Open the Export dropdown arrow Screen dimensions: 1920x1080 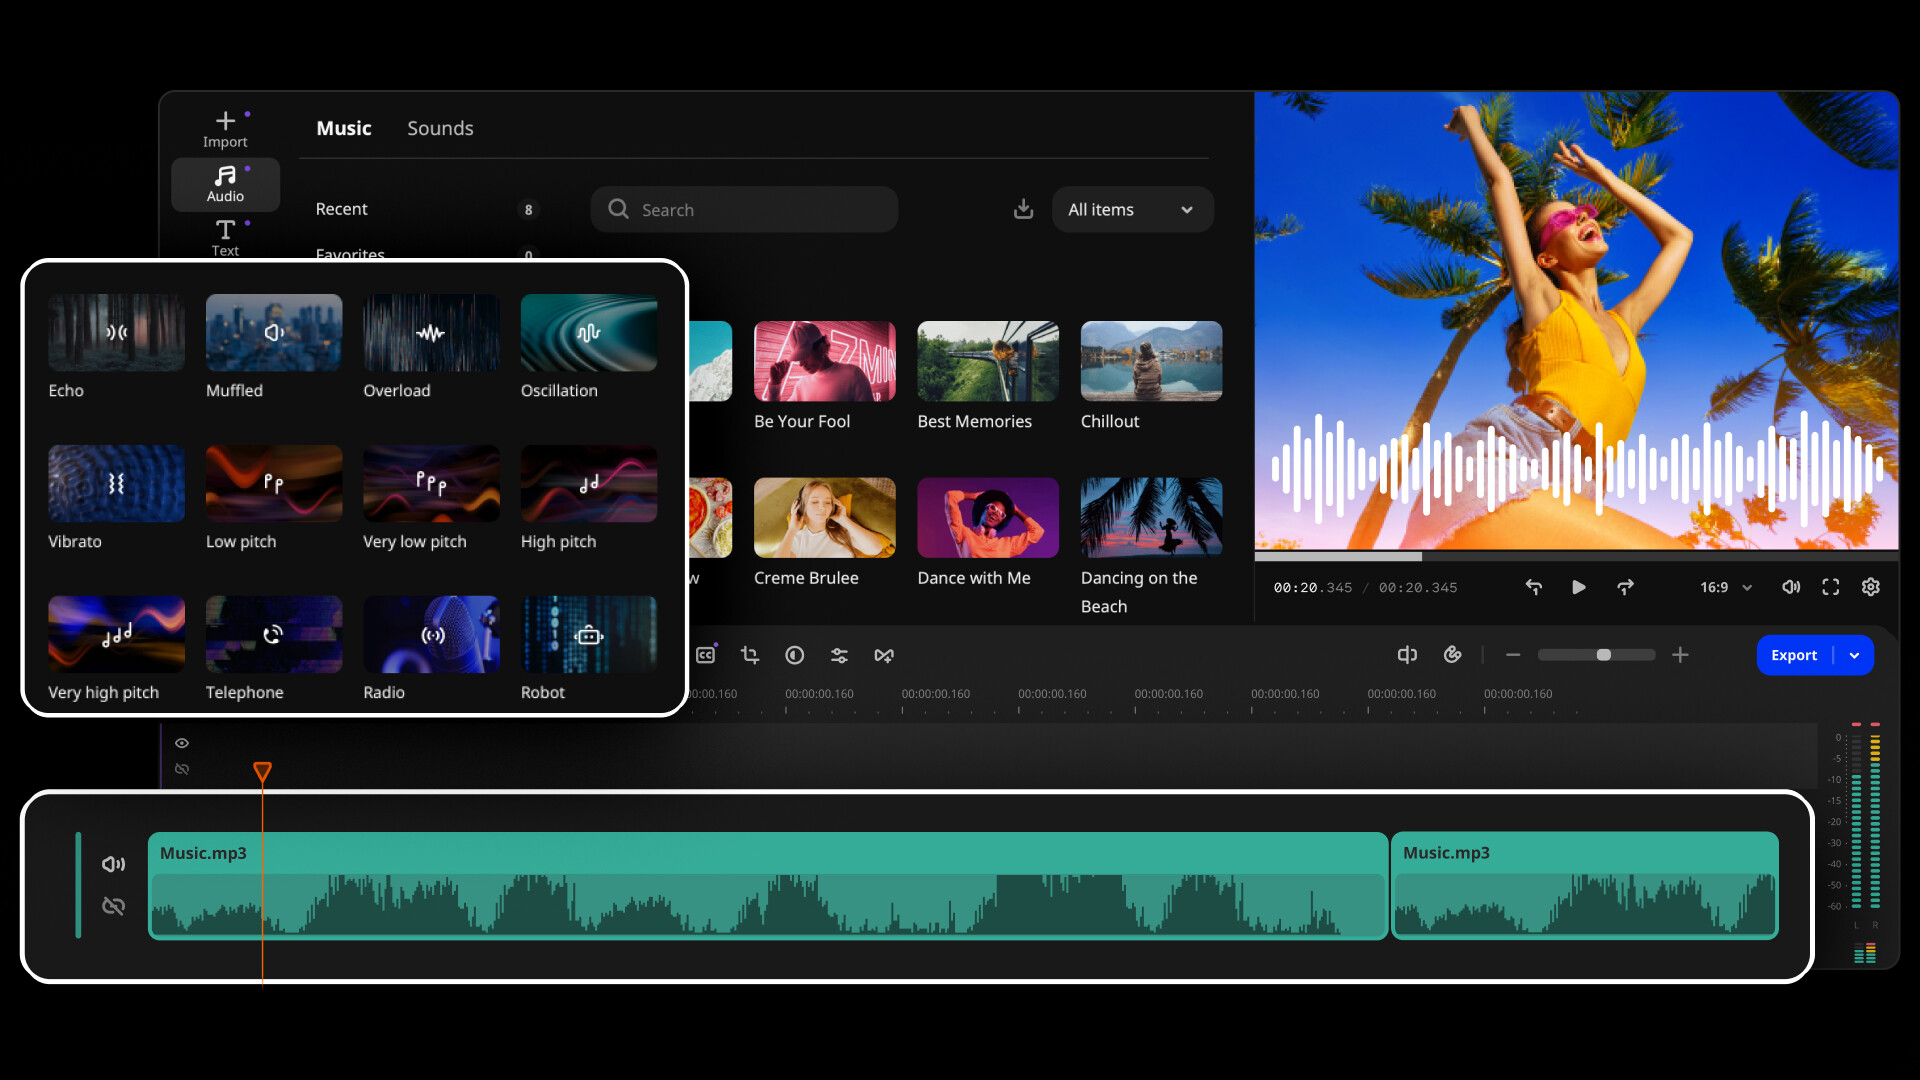[1855, 655]
